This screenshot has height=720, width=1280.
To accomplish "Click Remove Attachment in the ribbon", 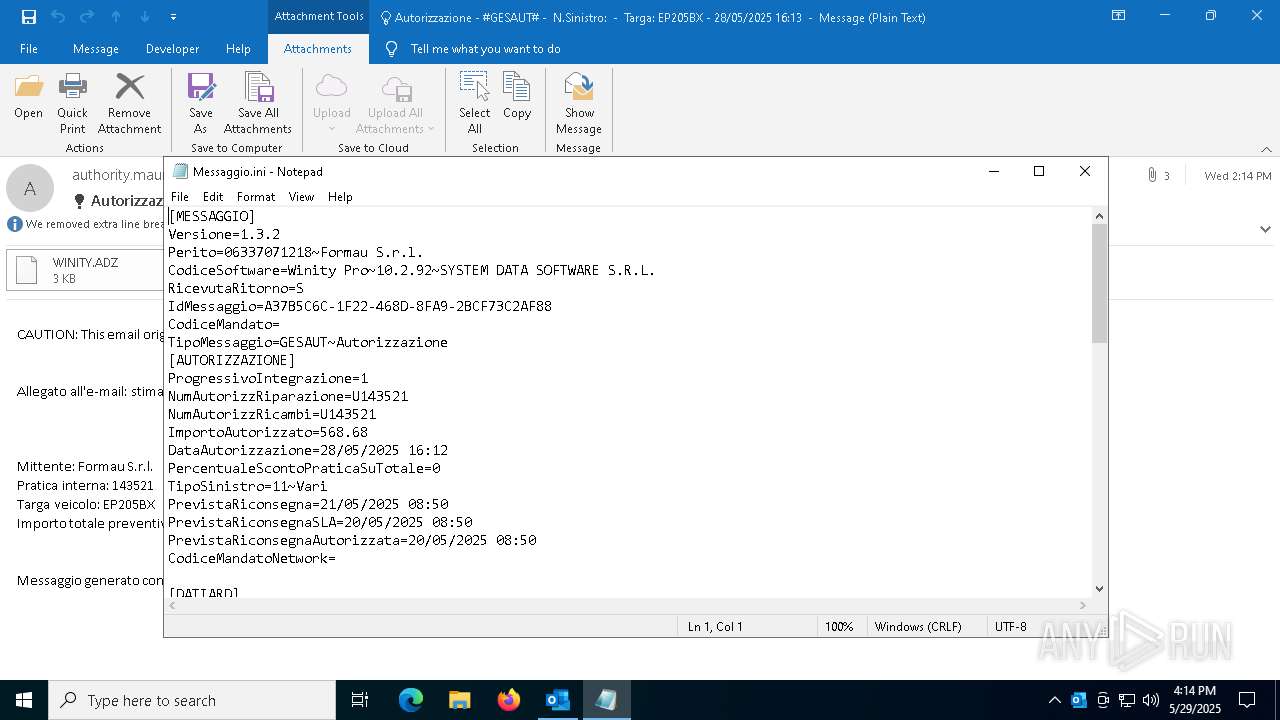I will [x=129, y=104].
